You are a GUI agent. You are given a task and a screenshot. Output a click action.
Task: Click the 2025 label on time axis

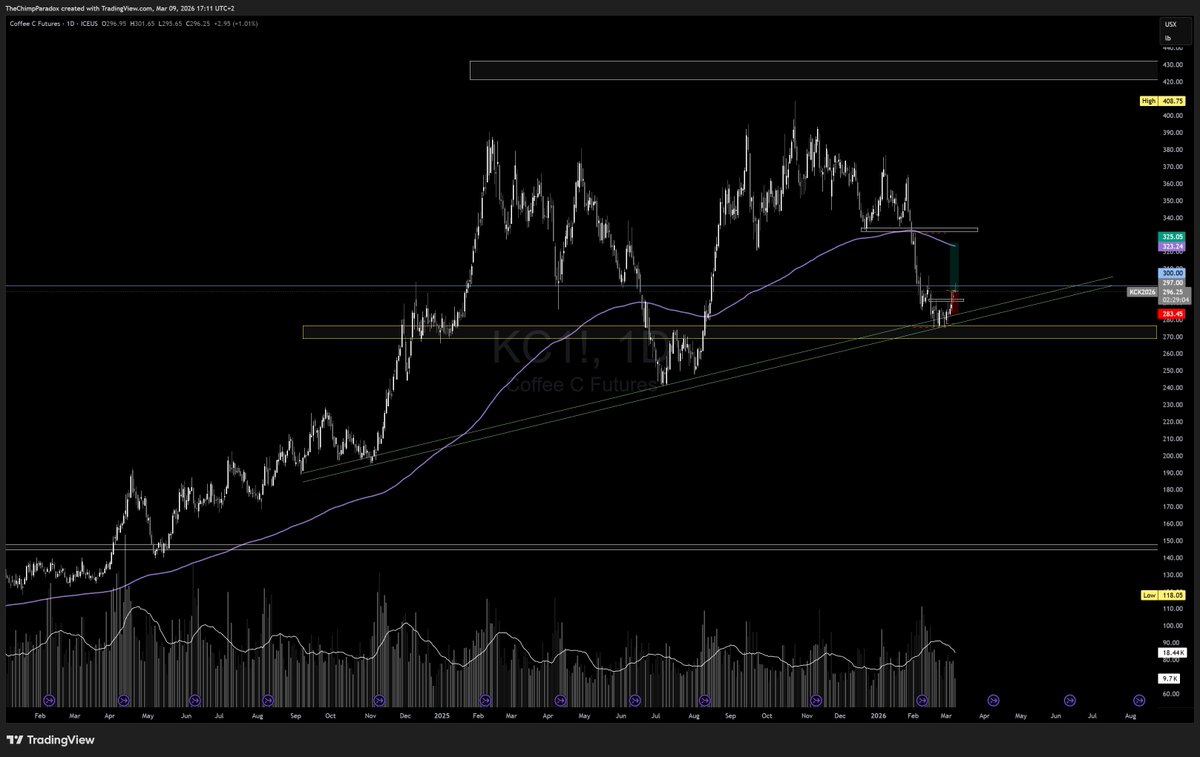pos(441,717)
